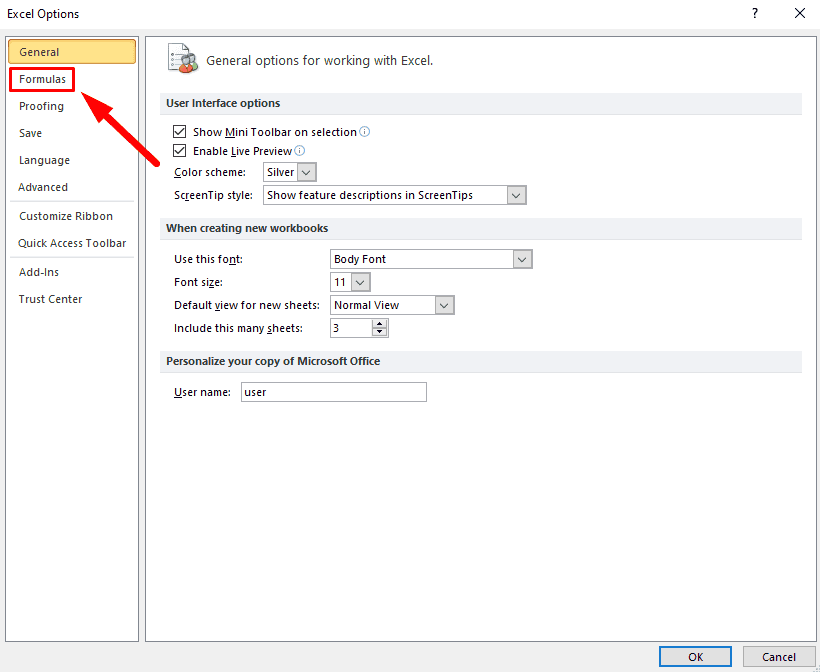Select the Language category

[44, 161]
